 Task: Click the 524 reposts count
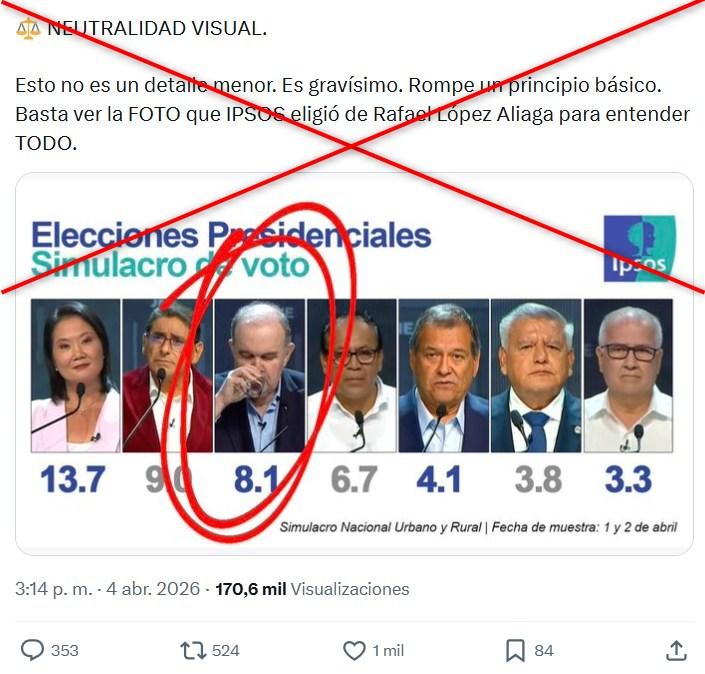pos(226,651)
